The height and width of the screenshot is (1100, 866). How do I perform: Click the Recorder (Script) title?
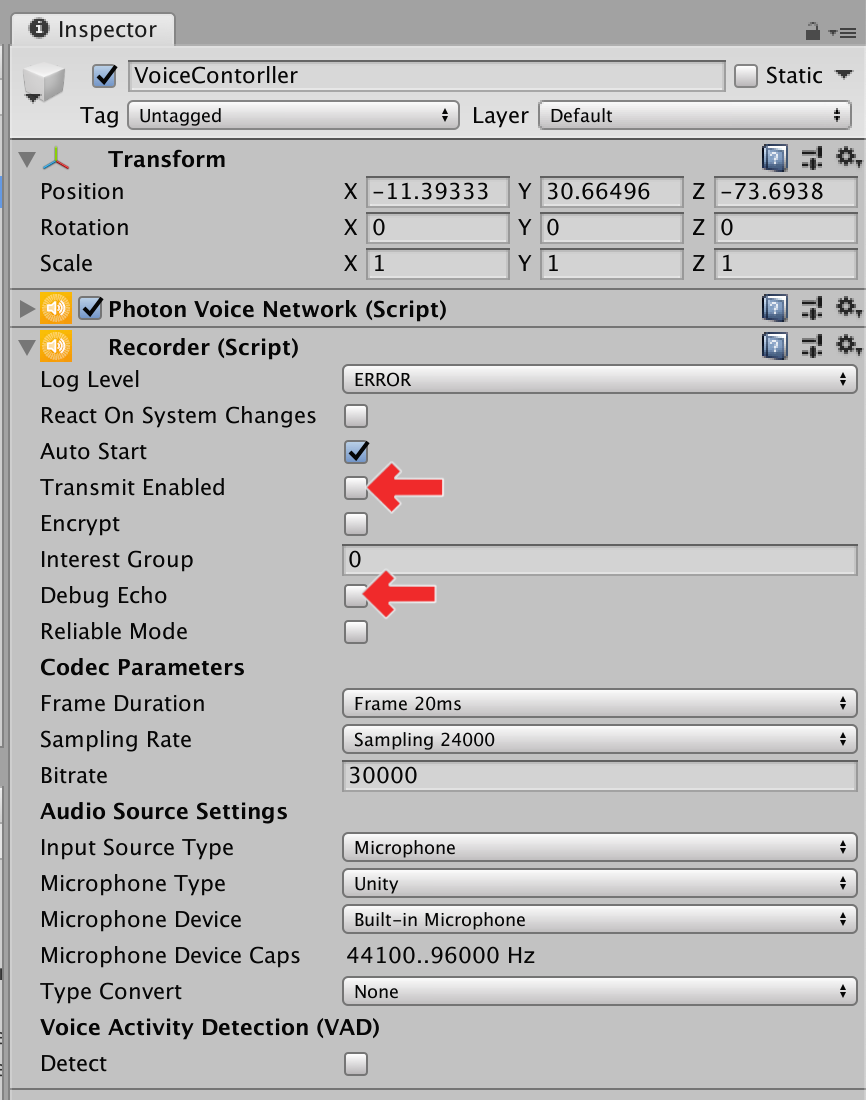click(x=204, y=347)
